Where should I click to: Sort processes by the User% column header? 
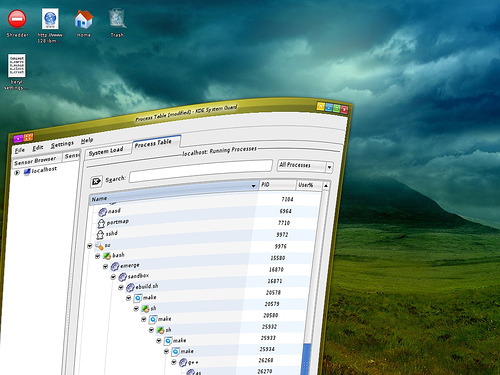[309, 185]
